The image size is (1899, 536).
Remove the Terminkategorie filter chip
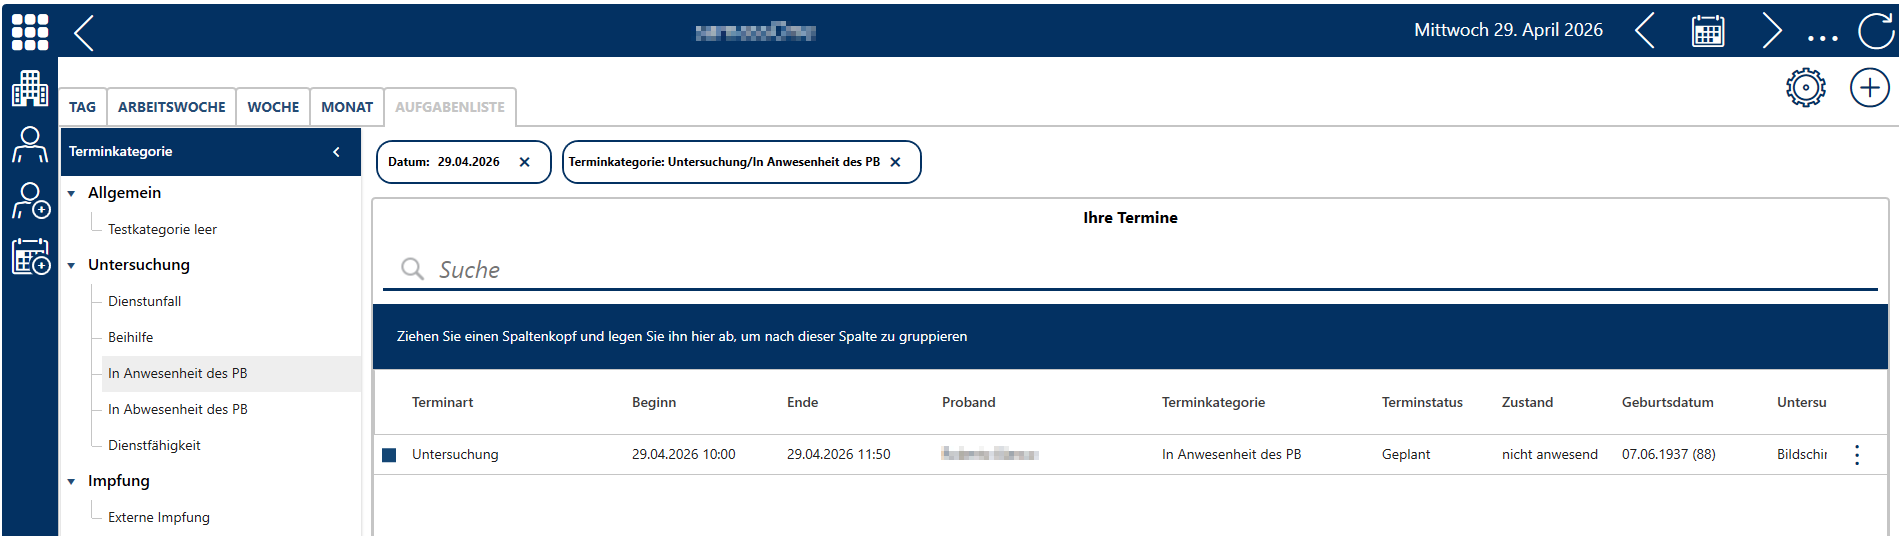coord(895,162)
